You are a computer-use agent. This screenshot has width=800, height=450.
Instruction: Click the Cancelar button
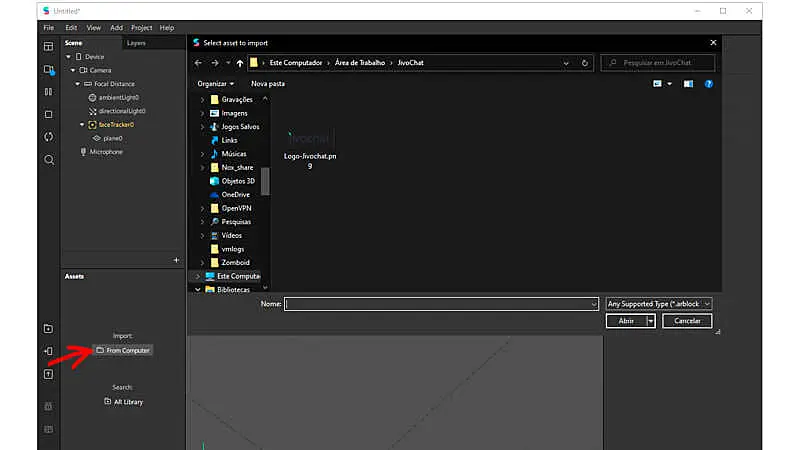(x=687, y=321)
